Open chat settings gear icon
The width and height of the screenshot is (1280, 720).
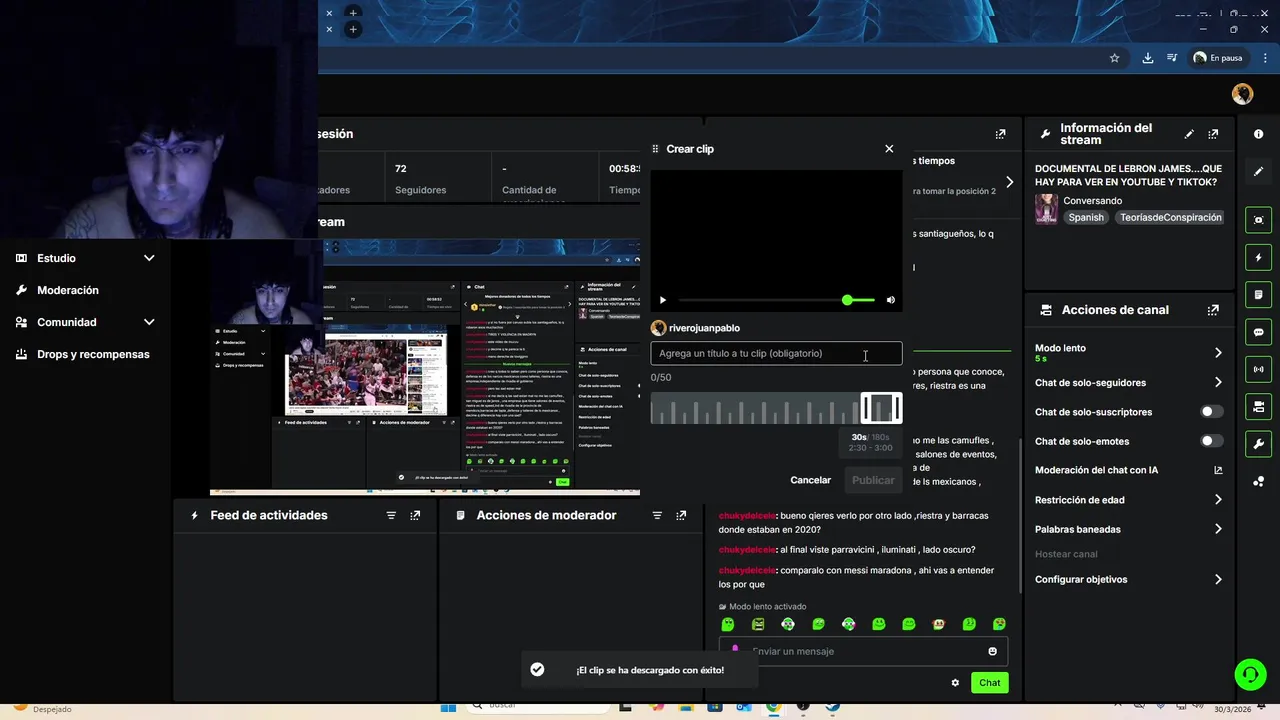tap(955, 683)
